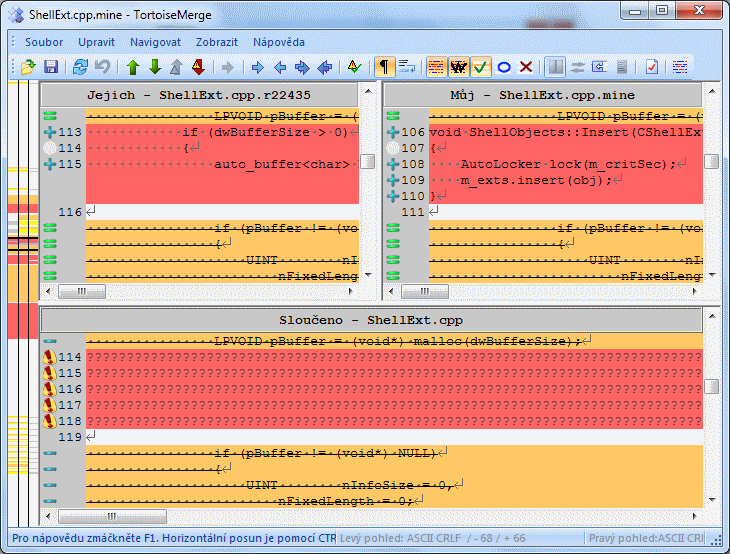Screen dimensions: 730x554
Task: Click the rightmost red-blue lines toolbar icon
Action: point(680,67)
